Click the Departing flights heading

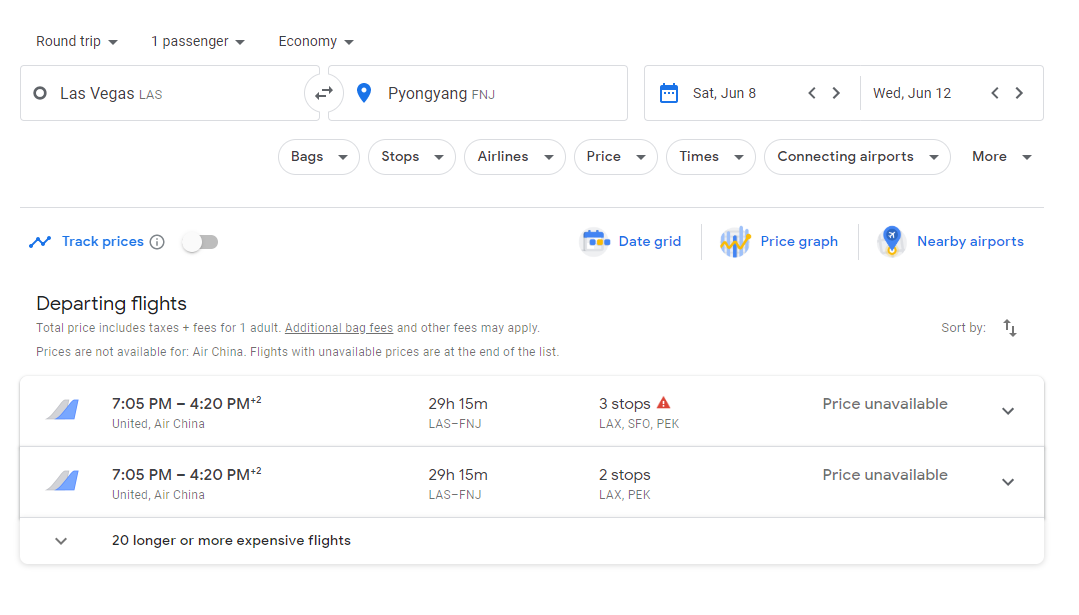pyautogui.click(x=111, y=303)
